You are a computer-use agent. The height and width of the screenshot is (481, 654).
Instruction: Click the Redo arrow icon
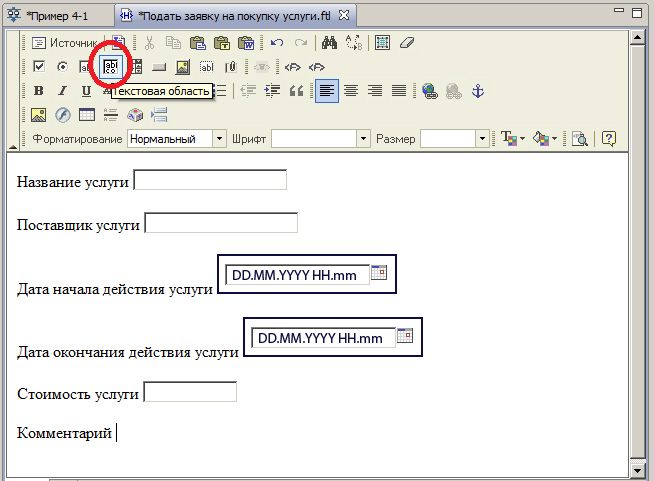(301, 43)
